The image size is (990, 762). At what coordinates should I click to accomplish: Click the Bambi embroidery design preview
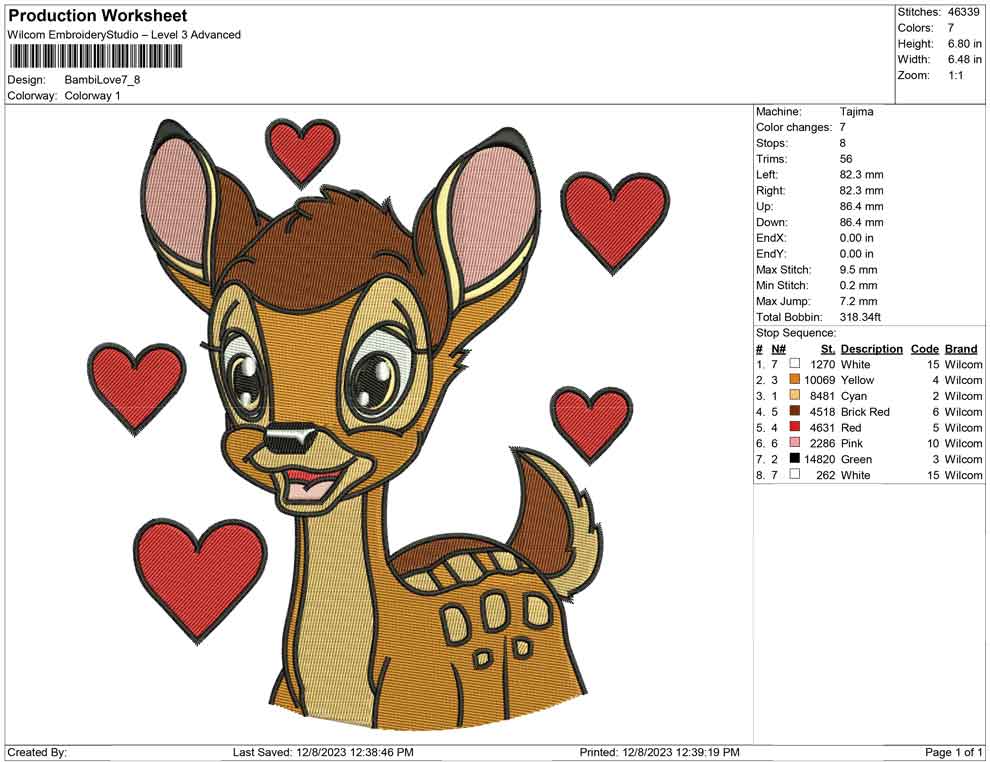[x=379, y=424]
